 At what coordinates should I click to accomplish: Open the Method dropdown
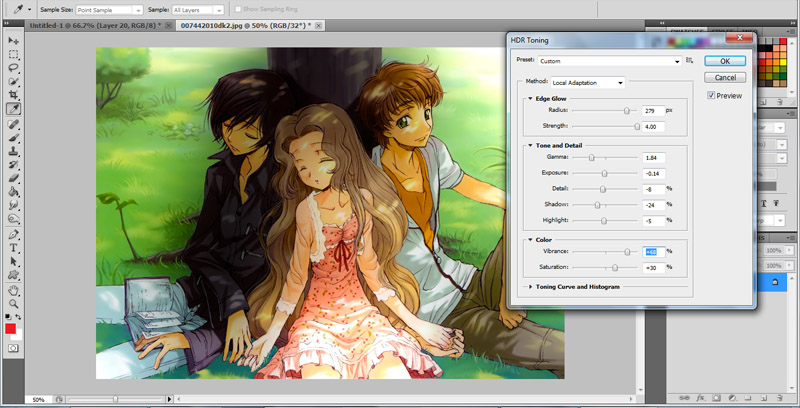[x=587, y=82]
